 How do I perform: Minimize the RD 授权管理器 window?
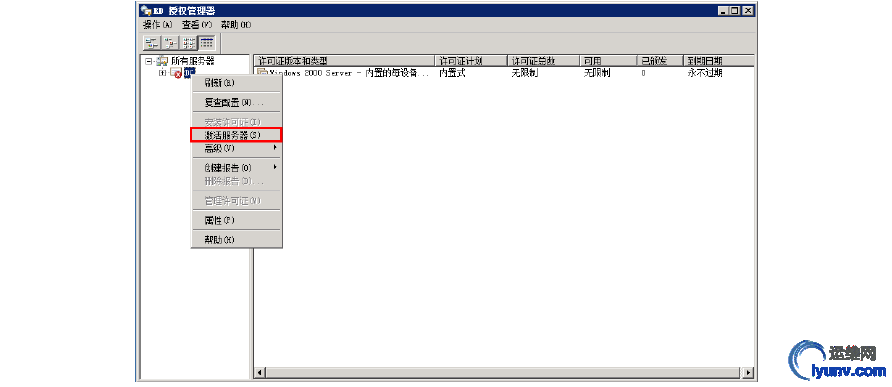pyautogui.click(x=723, y=10)
